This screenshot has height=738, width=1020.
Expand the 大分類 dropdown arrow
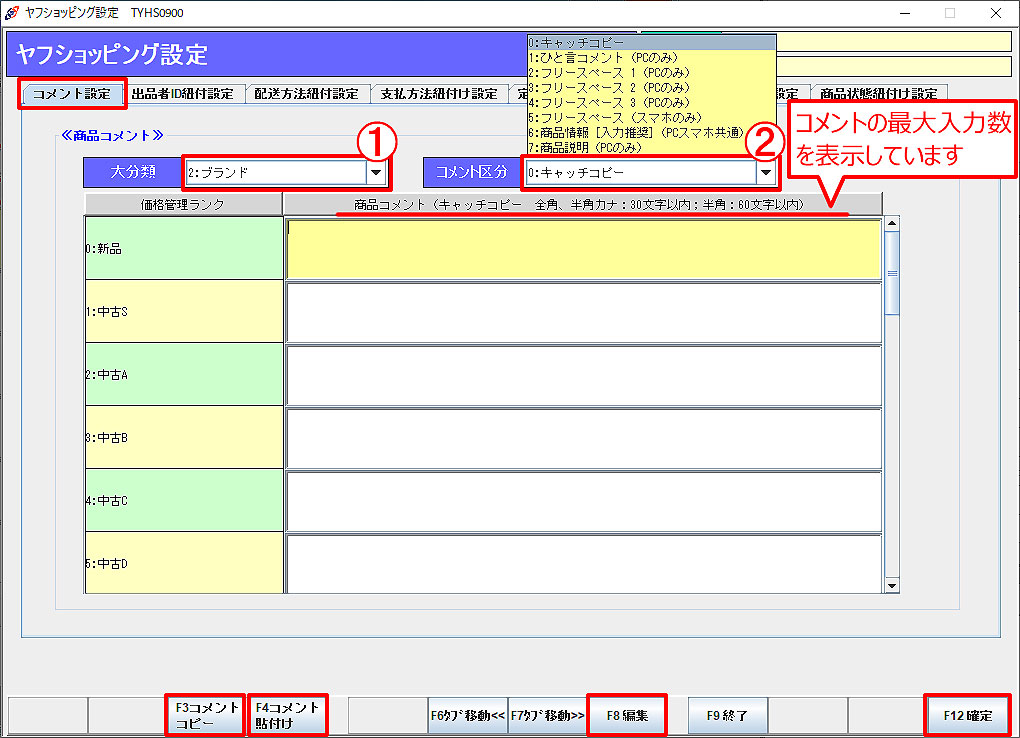[376, 172]
